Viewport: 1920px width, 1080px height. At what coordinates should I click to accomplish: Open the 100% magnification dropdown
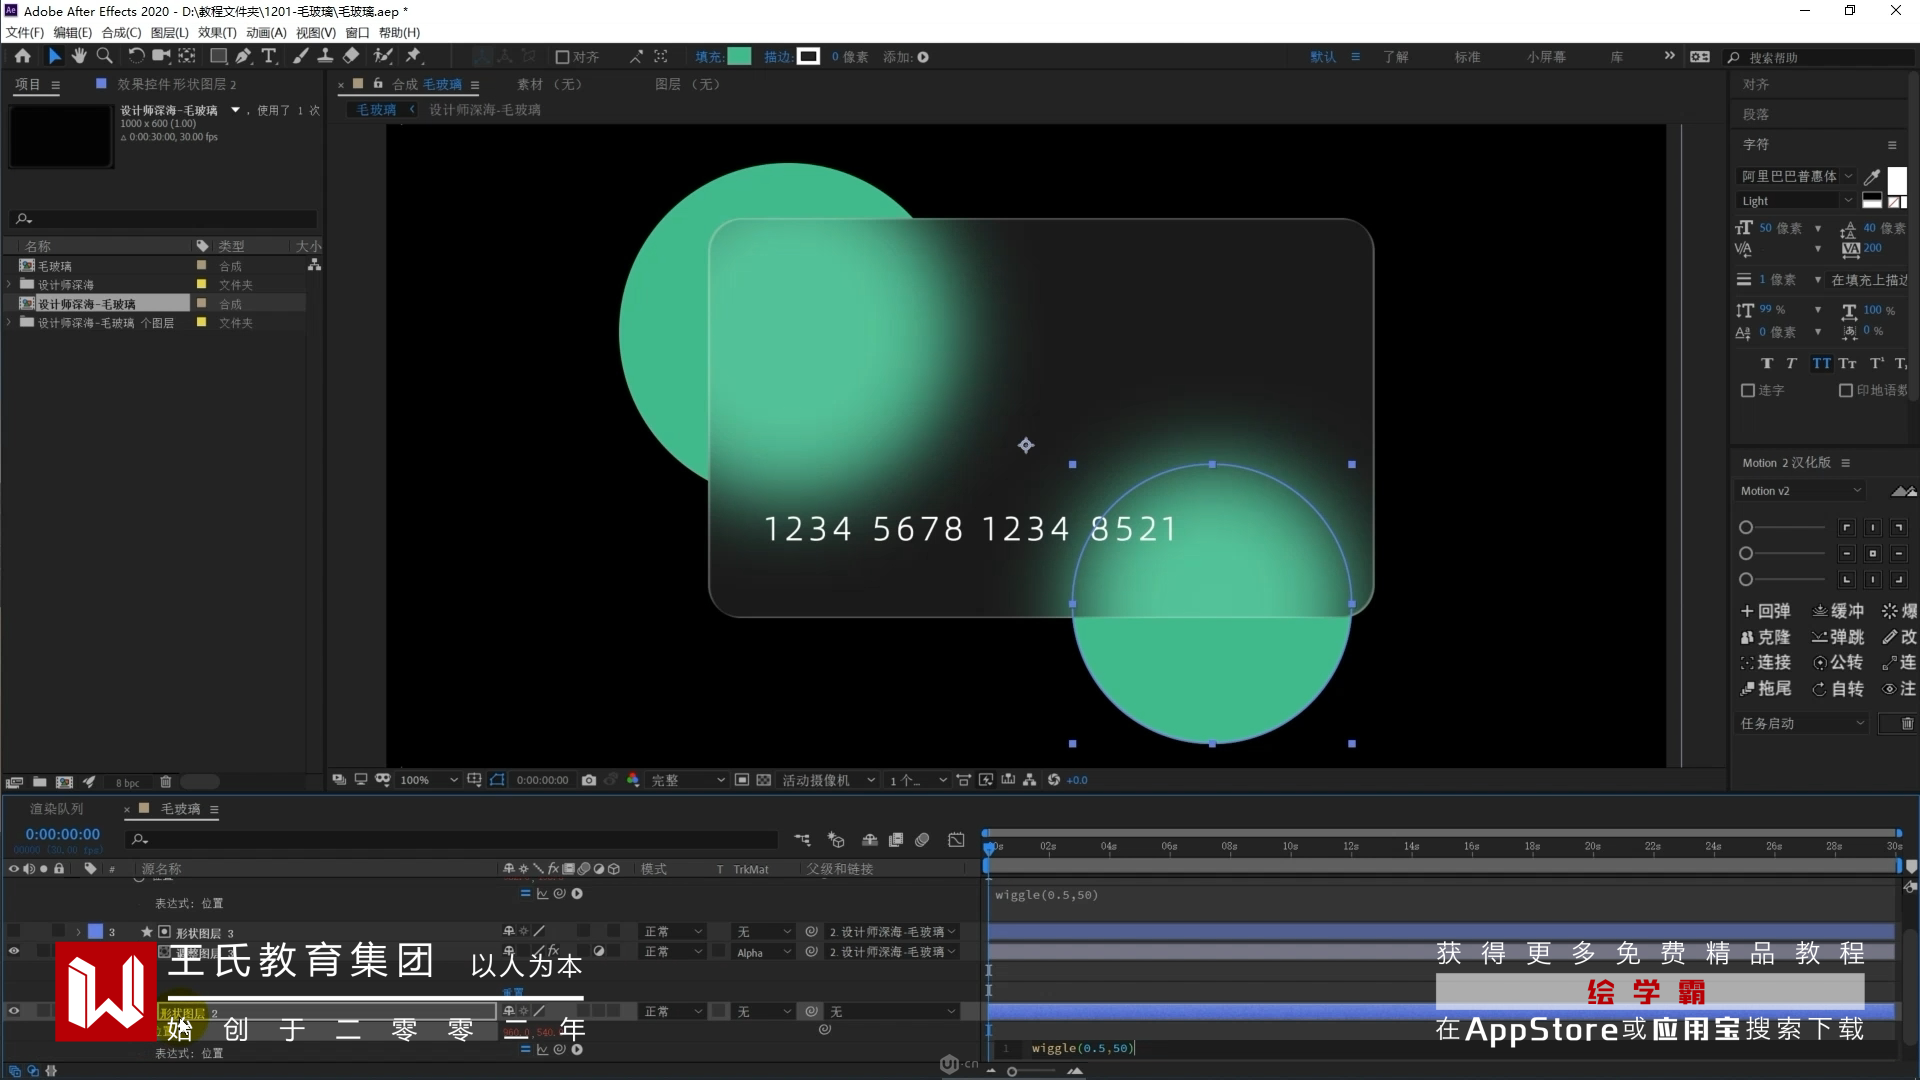430,780
